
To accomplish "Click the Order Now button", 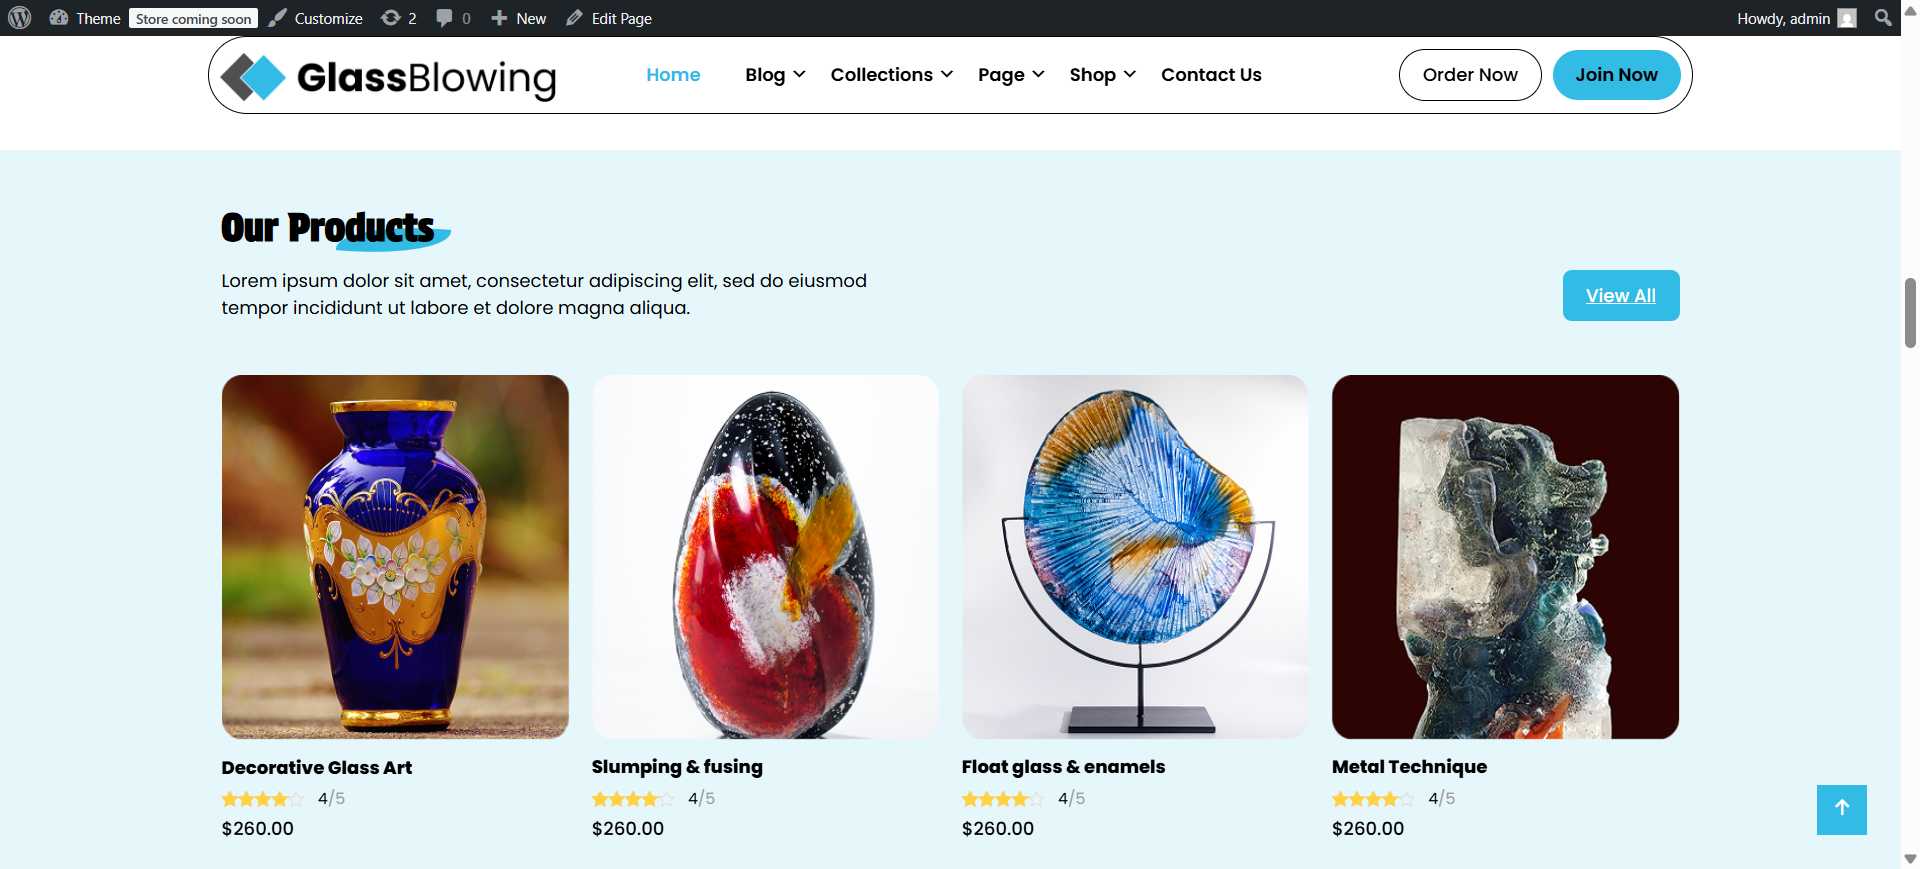I will pyautogui.click(x=1470, y=75).
